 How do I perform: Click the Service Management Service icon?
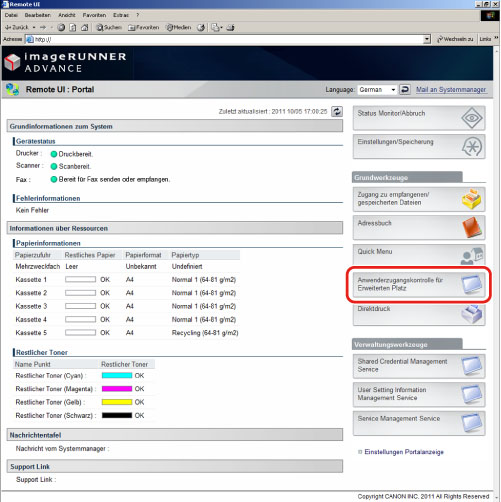tap(472, 423)
